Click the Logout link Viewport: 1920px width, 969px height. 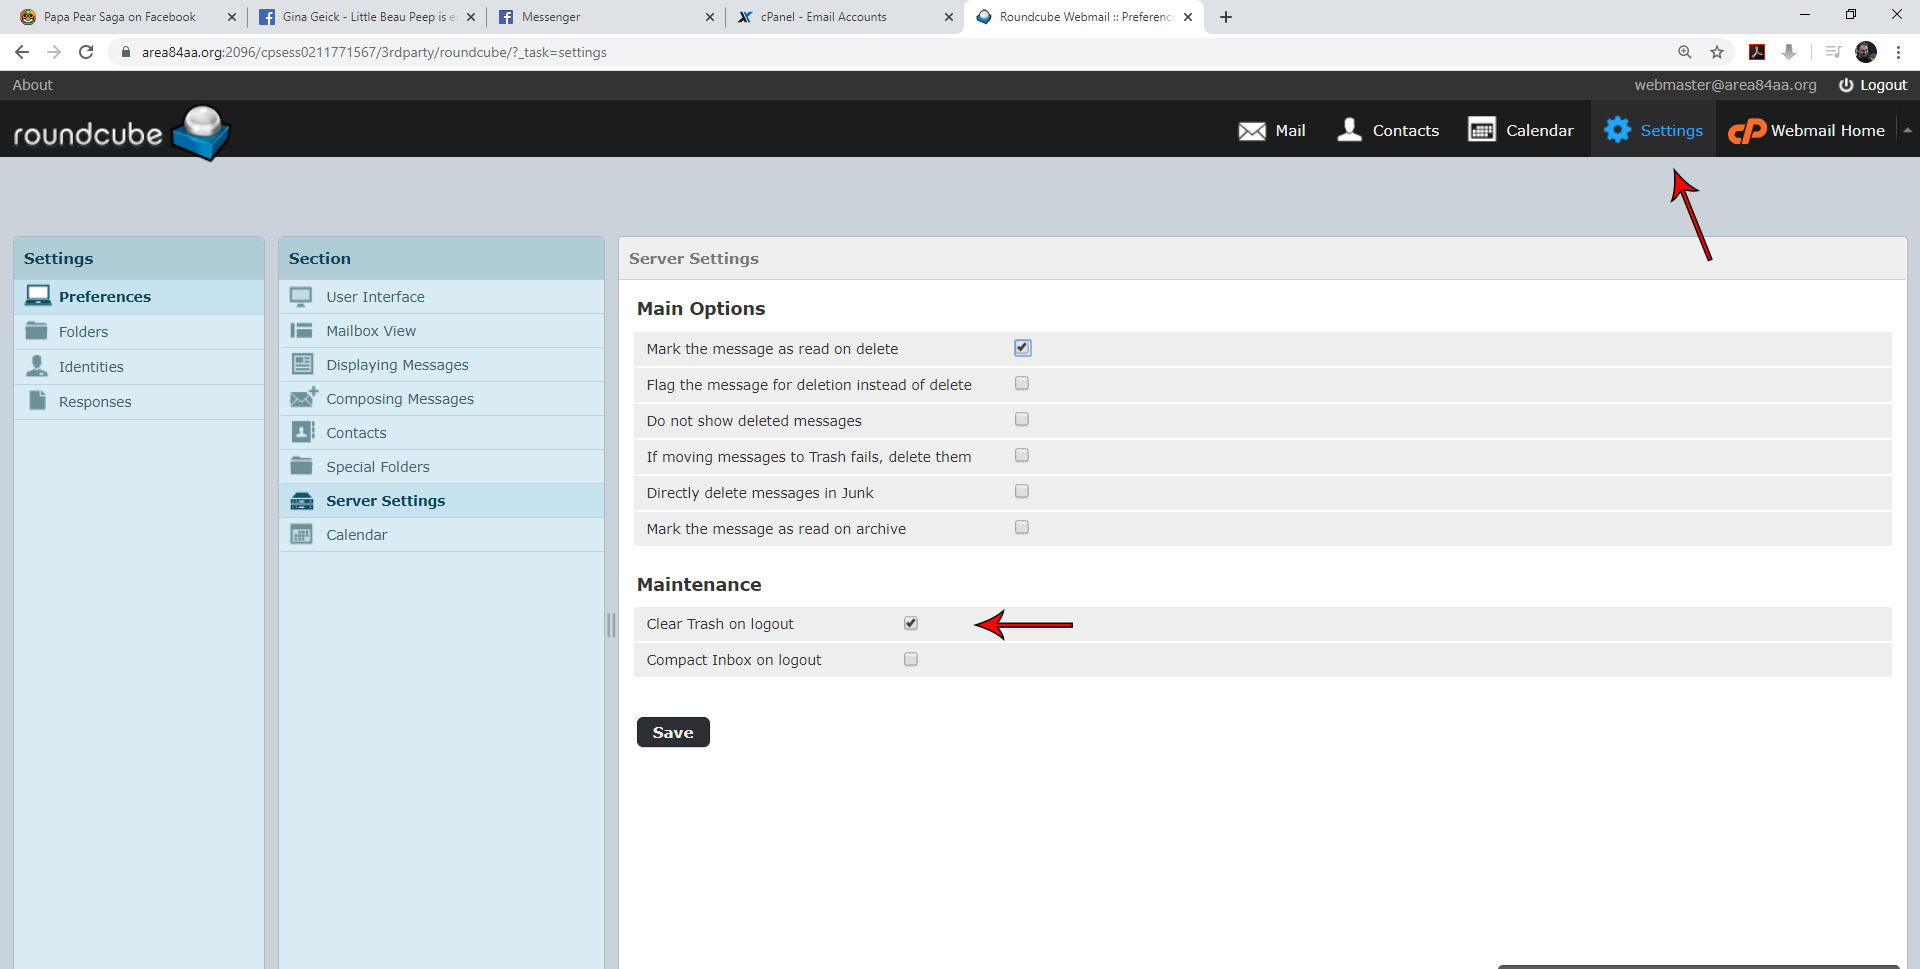[x=1873, y=85]
